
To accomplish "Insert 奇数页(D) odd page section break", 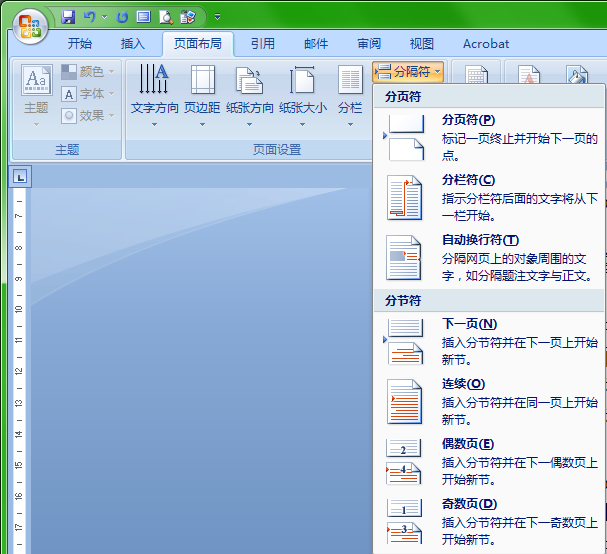I will (489, 522).
